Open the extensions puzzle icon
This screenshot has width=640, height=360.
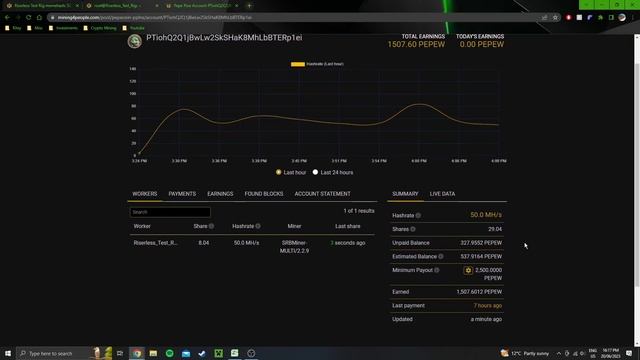pyautogui.click(x=600, y=18)
